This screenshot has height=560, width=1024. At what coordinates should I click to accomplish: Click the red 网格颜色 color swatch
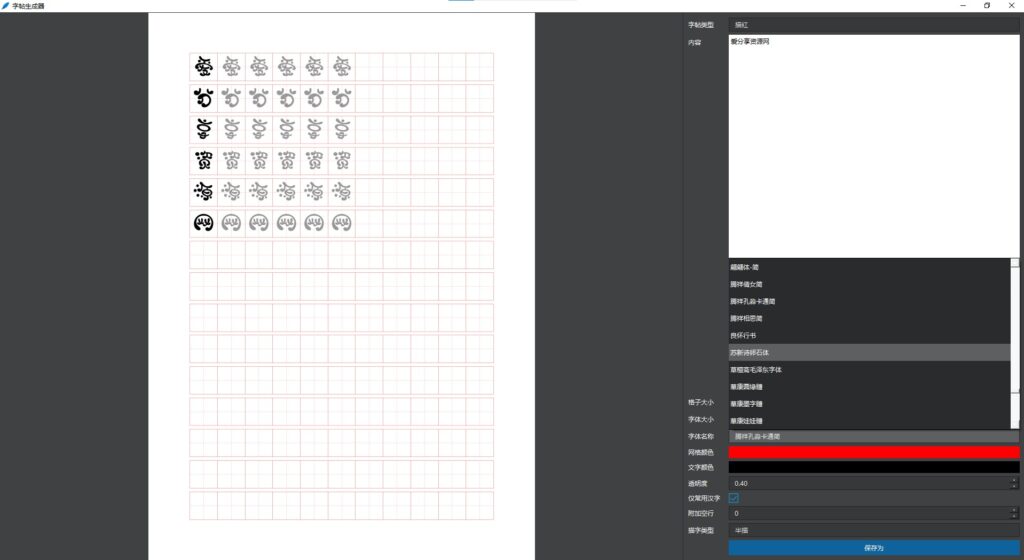pos(873,453)
